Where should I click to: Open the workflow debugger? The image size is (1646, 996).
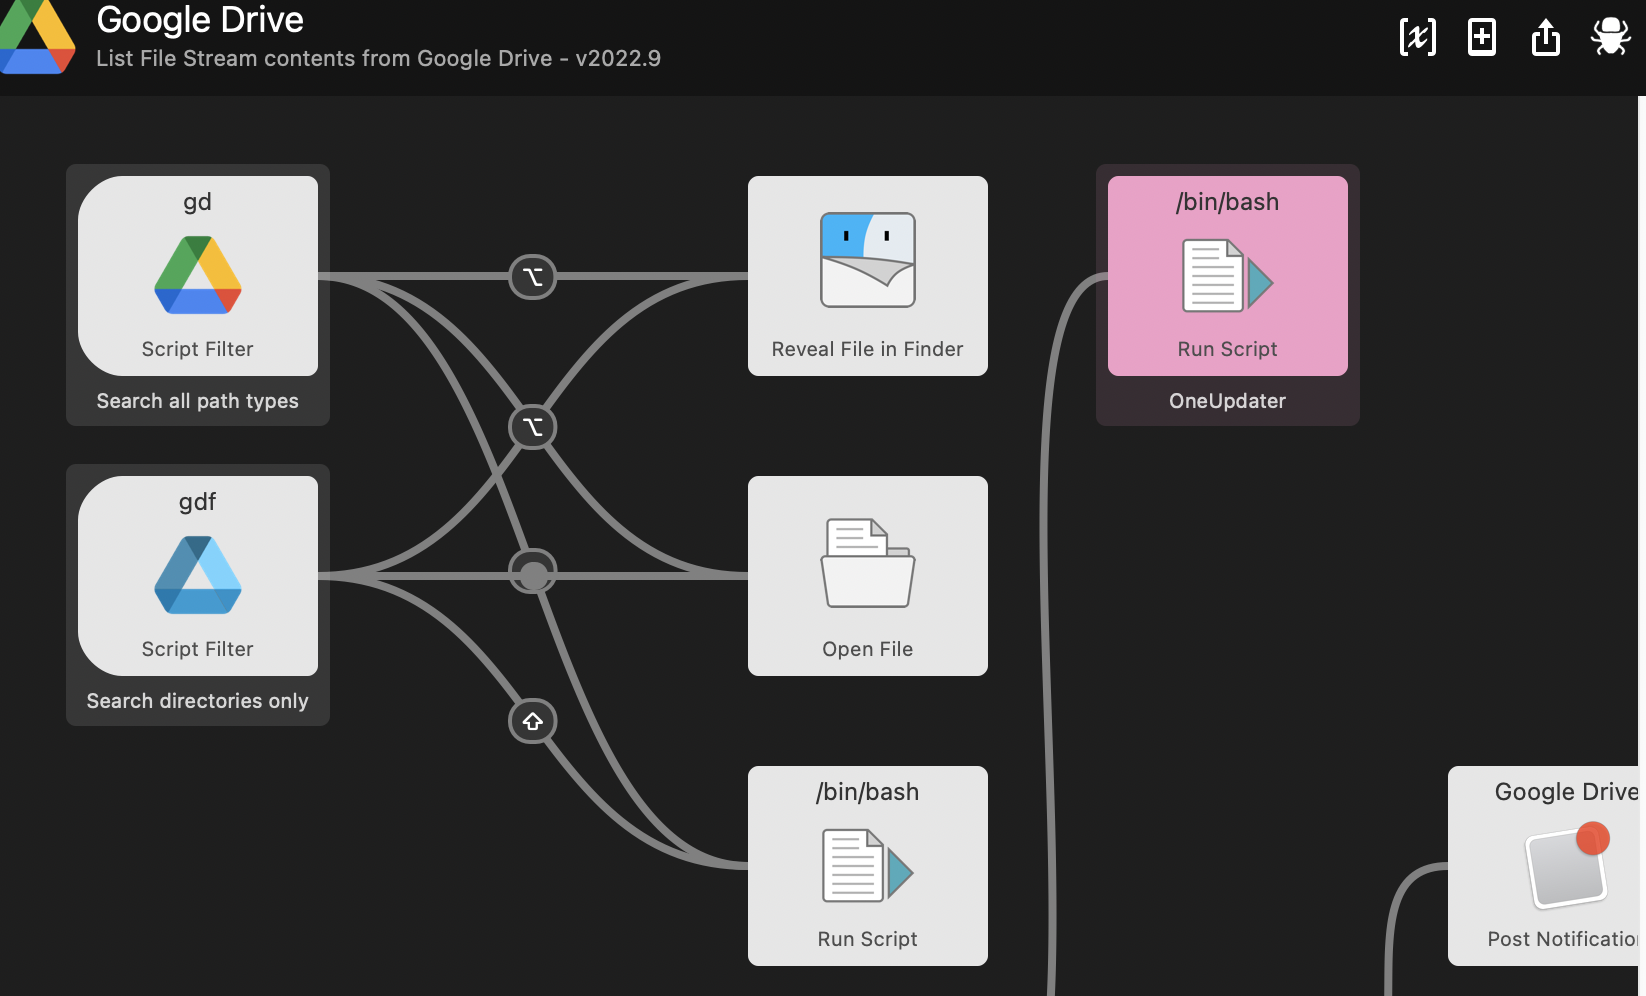pos(1609,37)
